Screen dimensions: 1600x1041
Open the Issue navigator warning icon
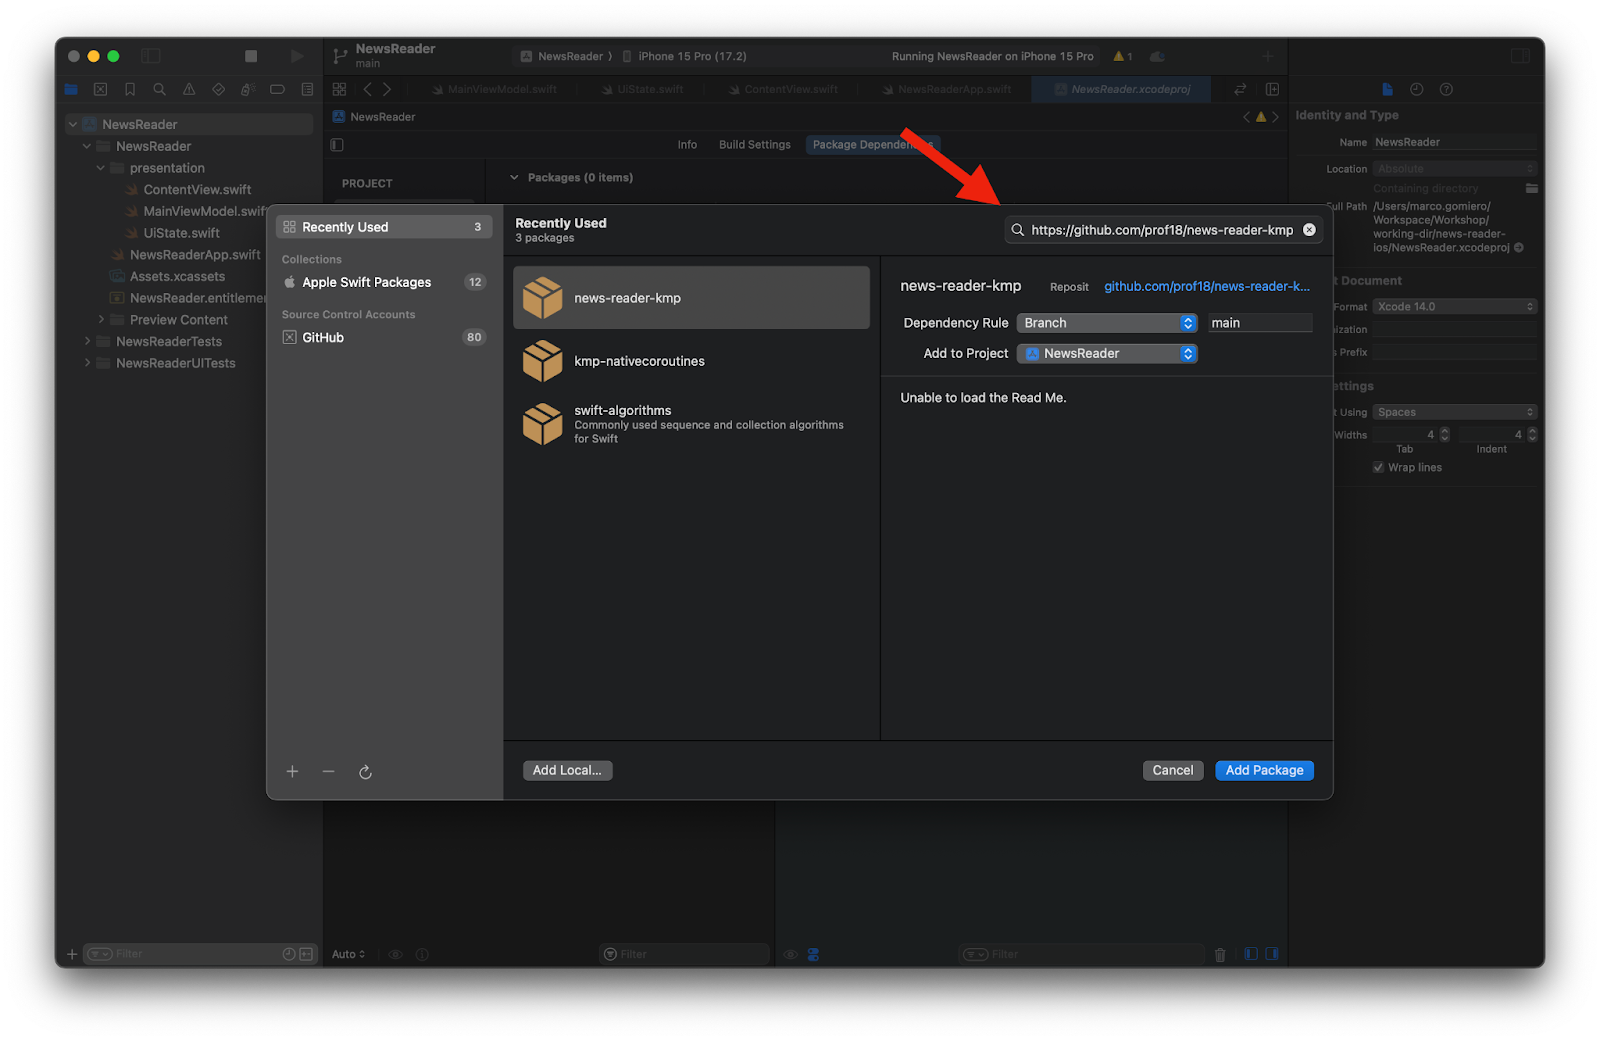click(189, 89)
